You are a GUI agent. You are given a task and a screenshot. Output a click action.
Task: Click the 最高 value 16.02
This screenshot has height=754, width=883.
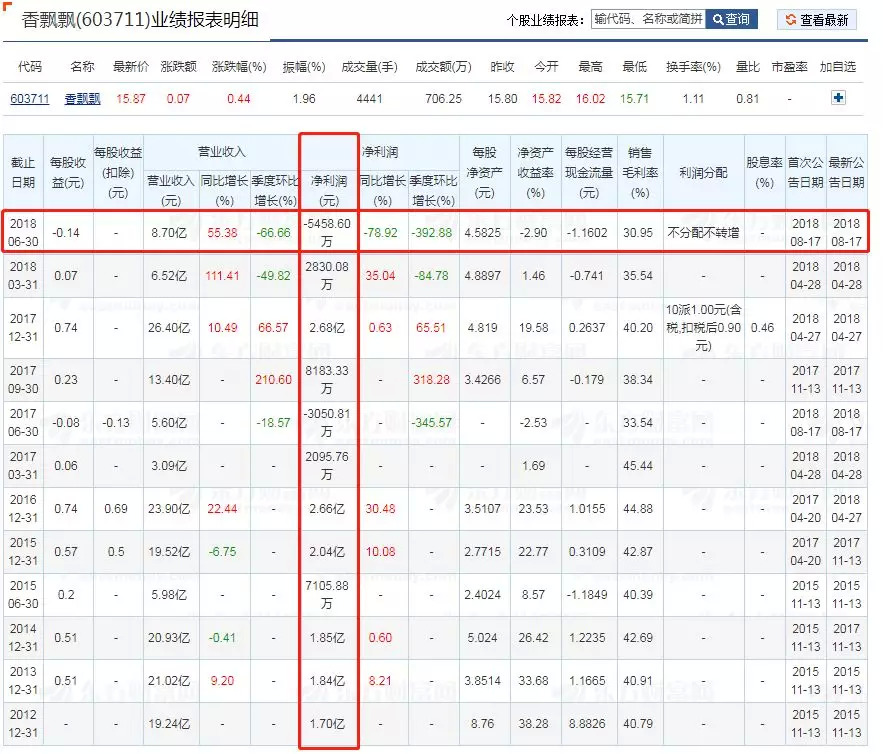[590, 99]
